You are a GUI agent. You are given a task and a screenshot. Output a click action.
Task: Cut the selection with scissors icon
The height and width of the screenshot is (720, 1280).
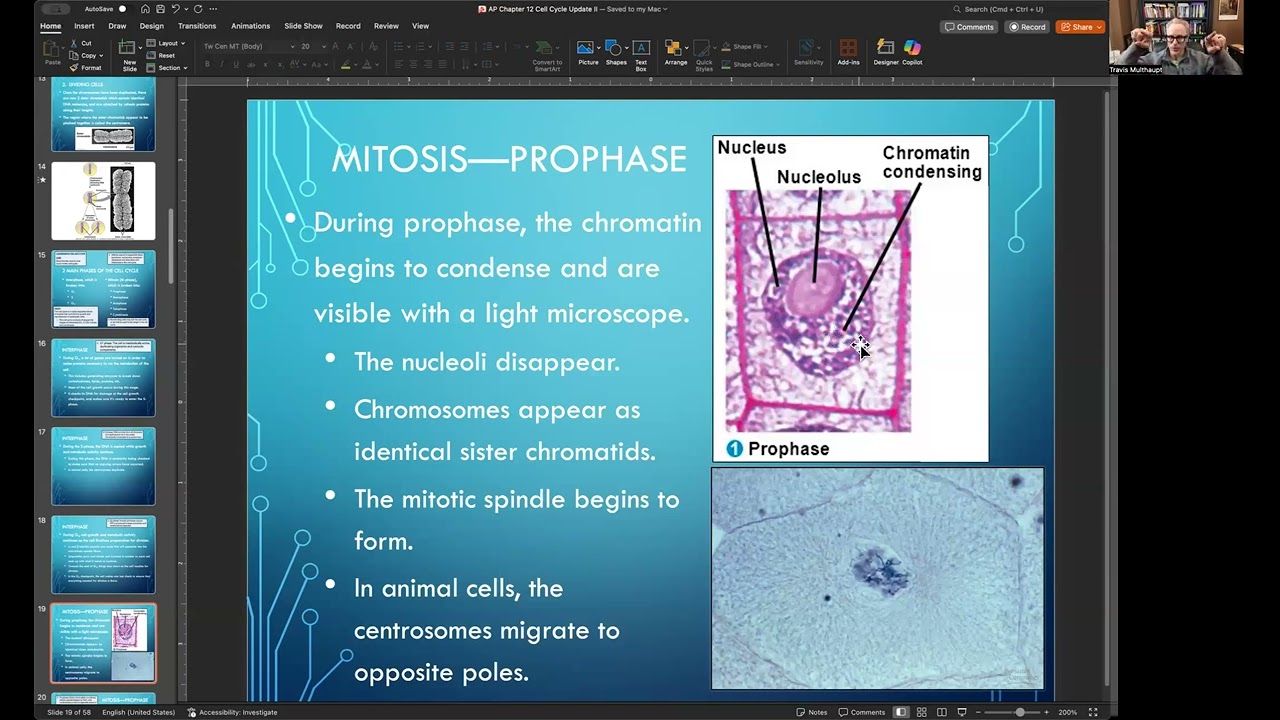(x=79, y=43)
